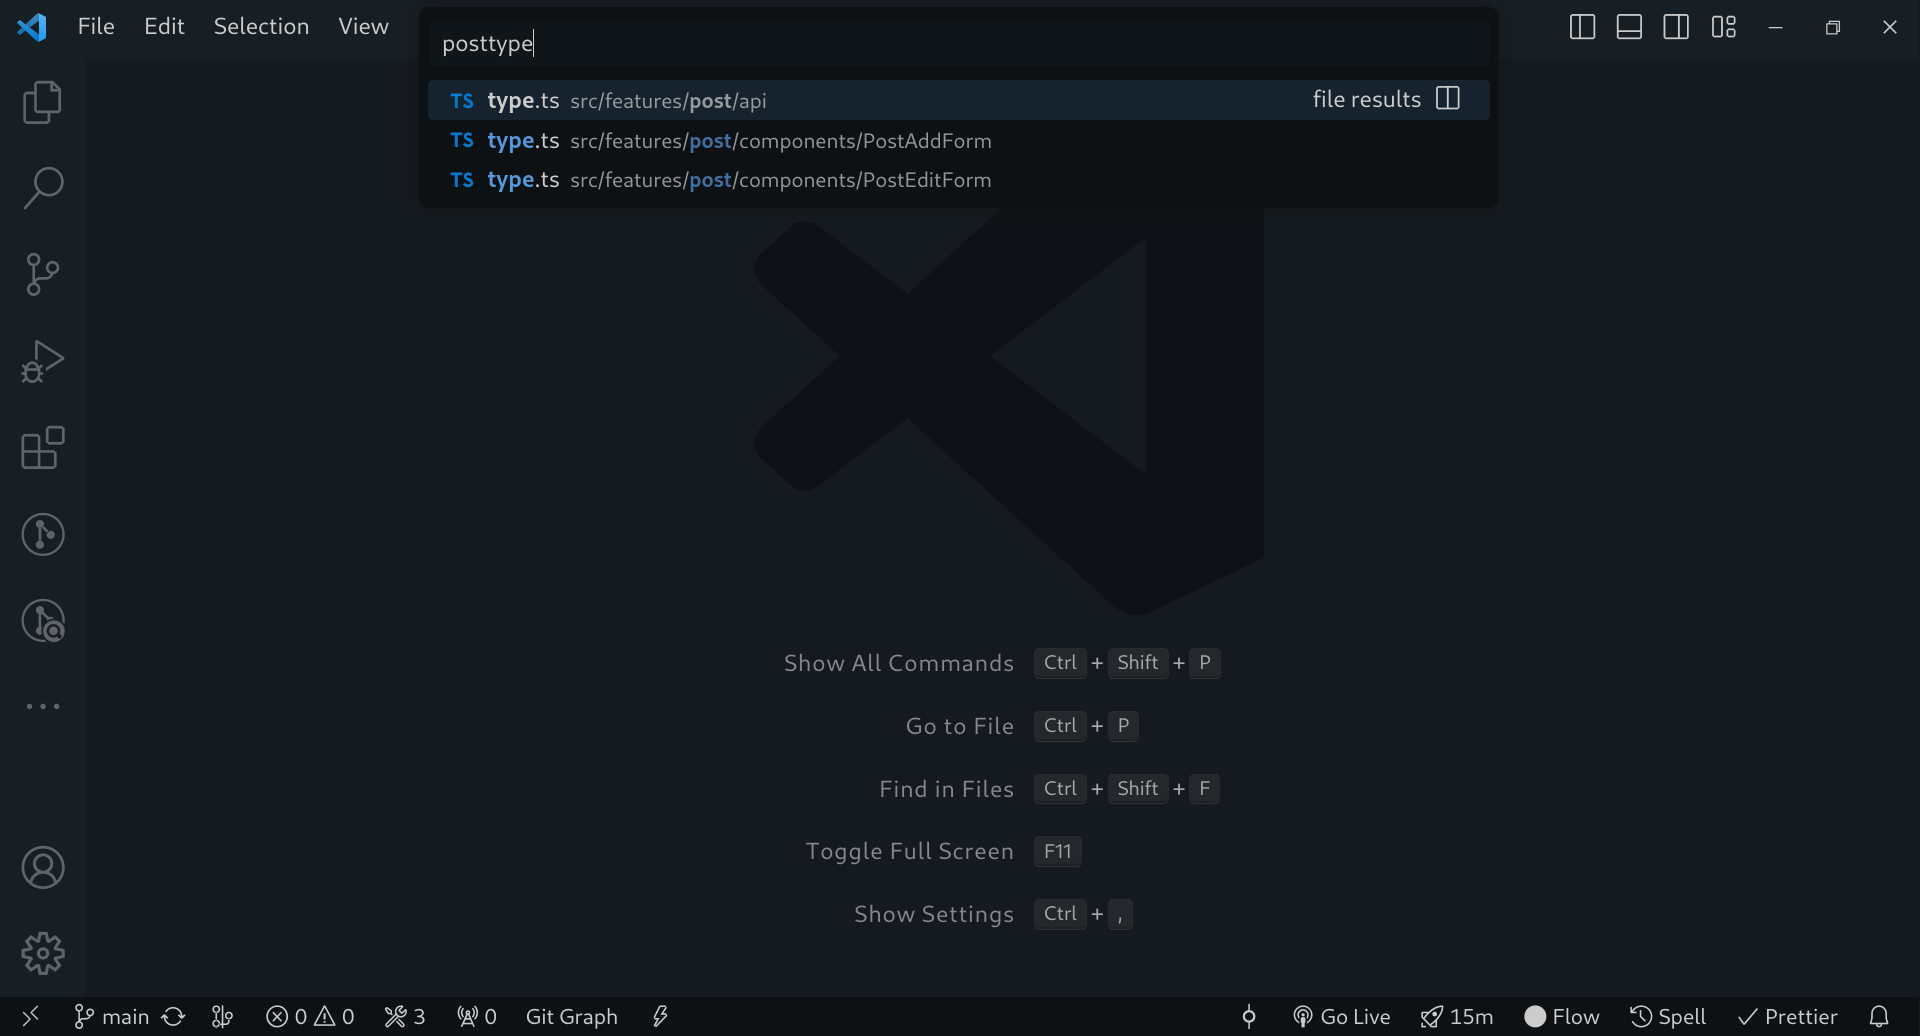Restore down the VS Code window
The height and width of the screenshot is (1036, 1920).
[x=1833, y=27]
